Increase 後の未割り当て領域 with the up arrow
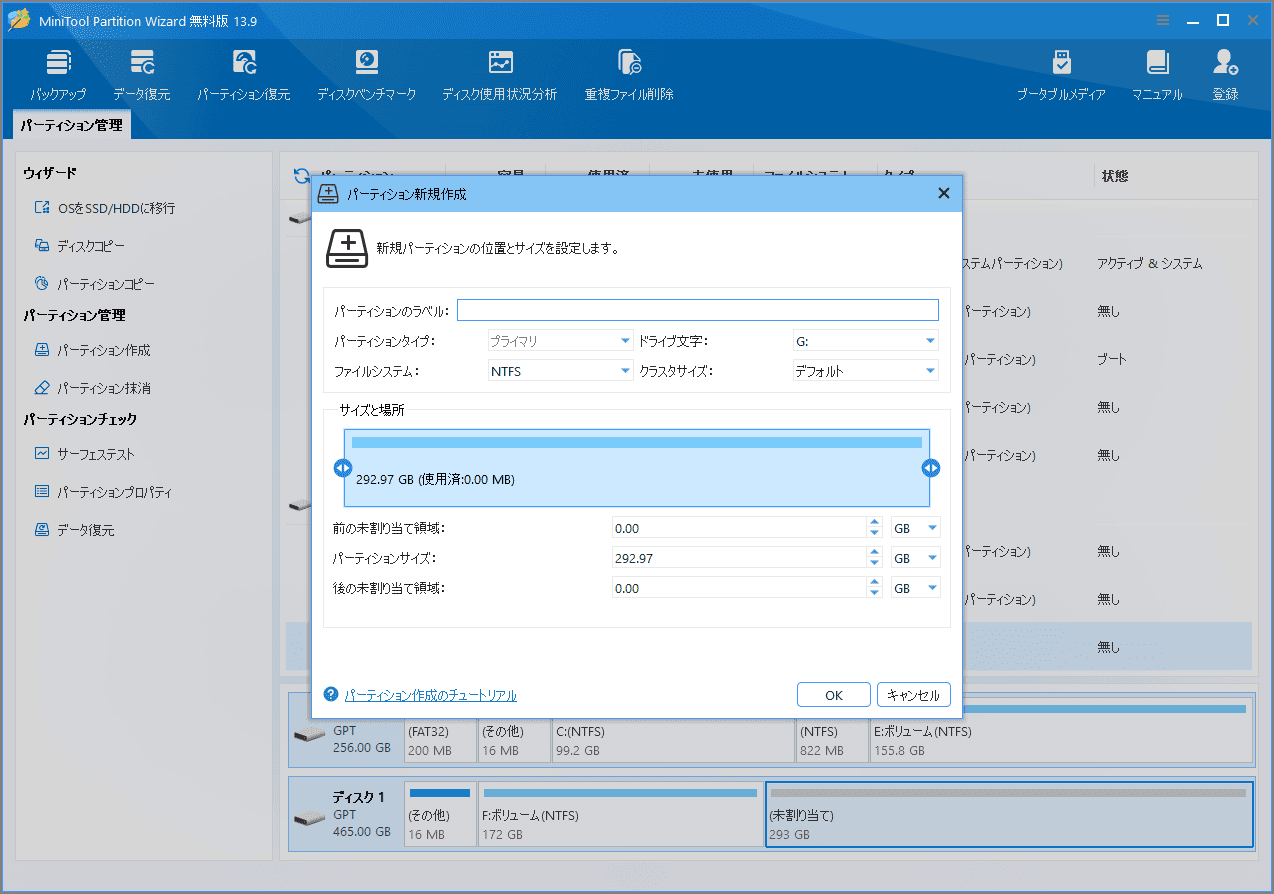Image resolution: width=1274 pixels, height=894 pixels. (x=875, y=582)
